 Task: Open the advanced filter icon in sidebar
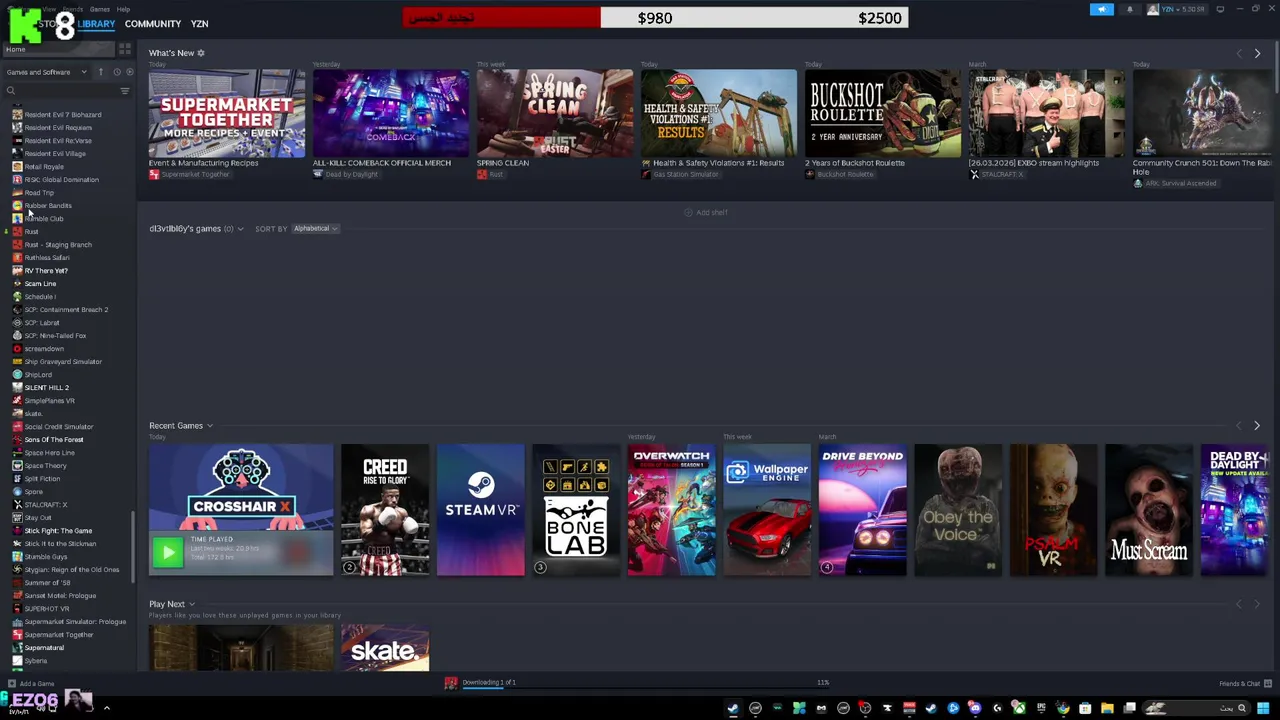(125, 91)
